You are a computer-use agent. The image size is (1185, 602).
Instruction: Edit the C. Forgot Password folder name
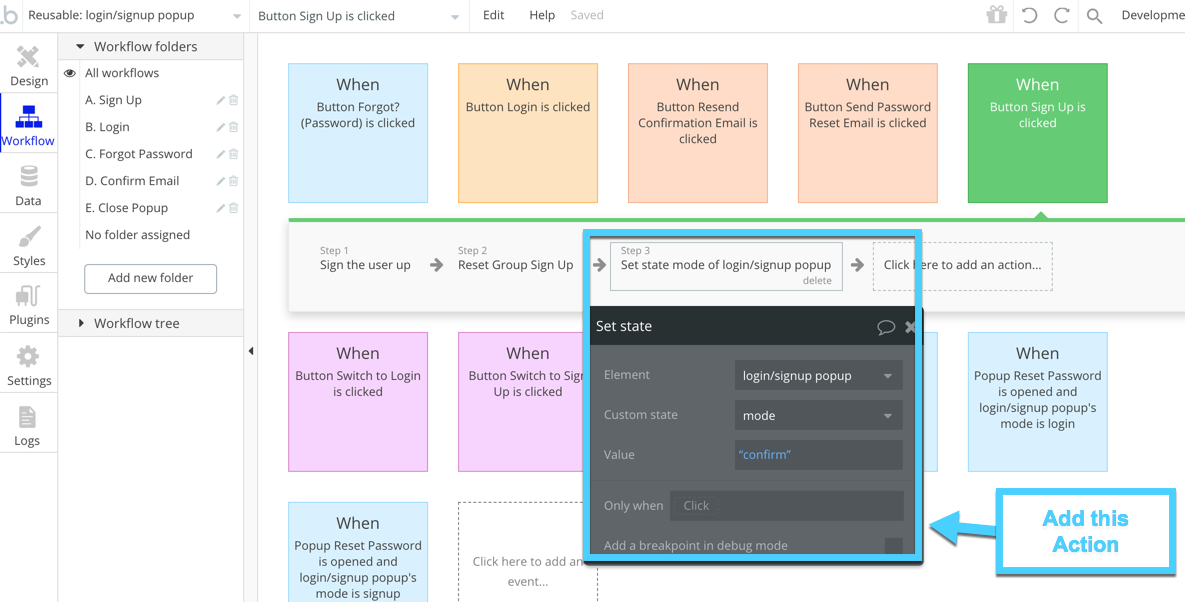[221, 154]
